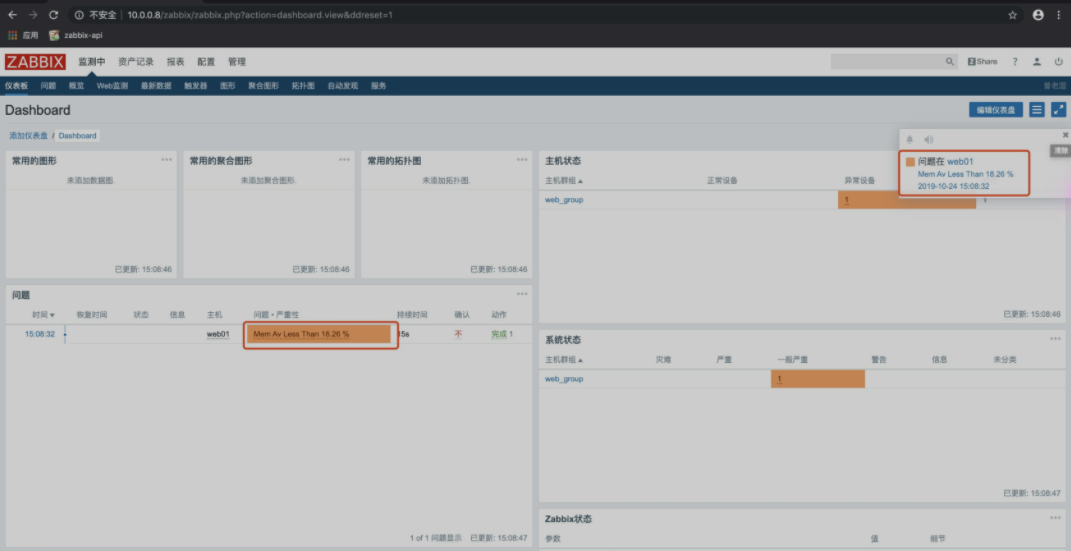1071x551 pixels.
Task: Click Dashboard breadcrumb link
Action: [77, 136]
